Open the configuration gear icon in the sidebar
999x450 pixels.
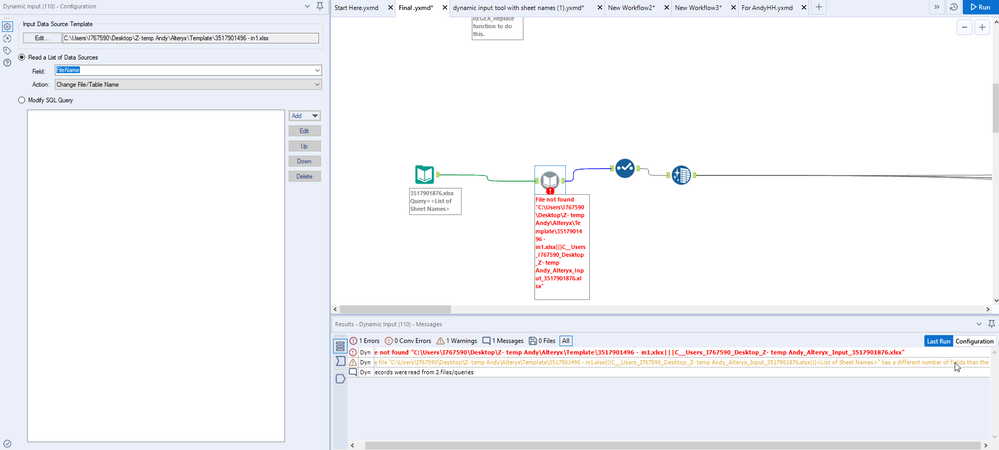(x=8, y=27)
